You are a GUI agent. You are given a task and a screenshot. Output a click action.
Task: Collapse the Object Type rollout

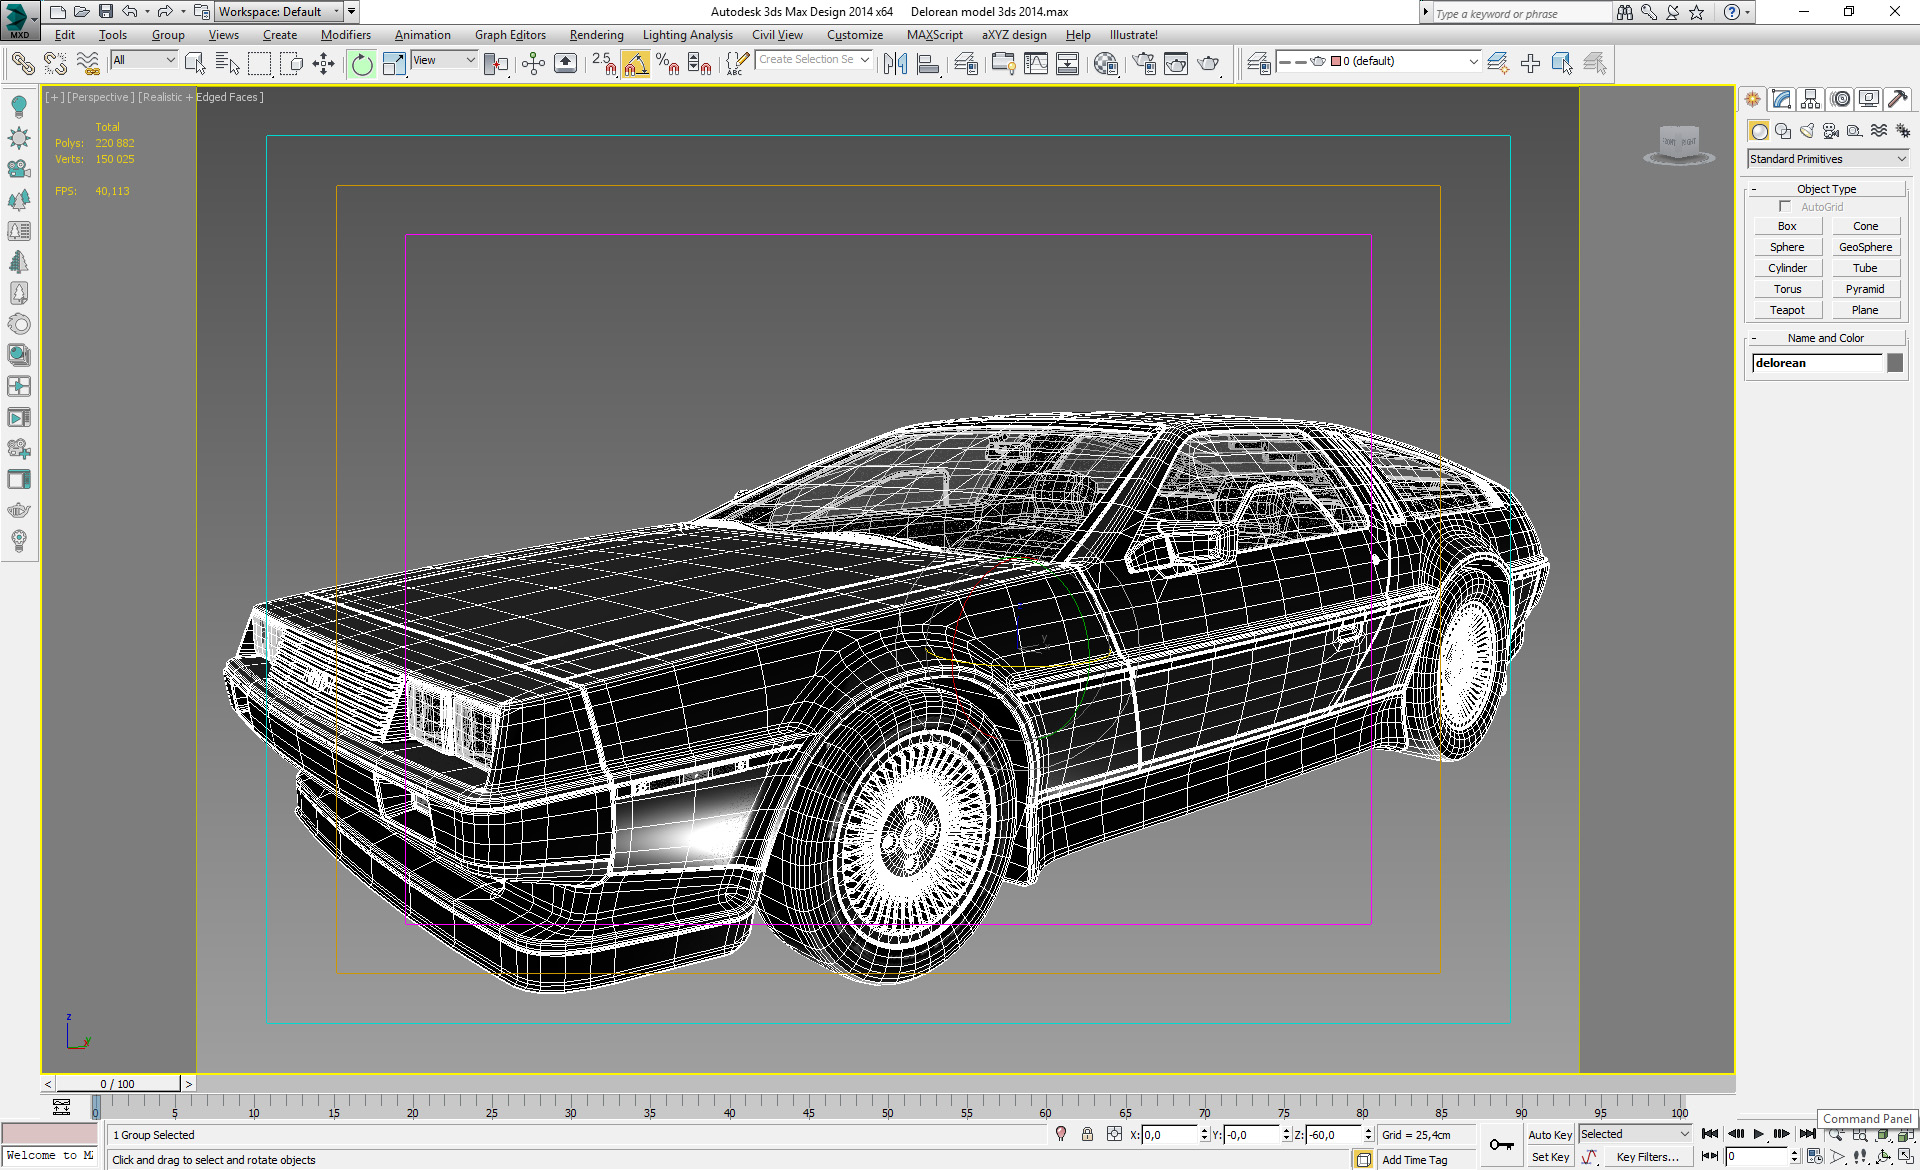point(1826,189)
